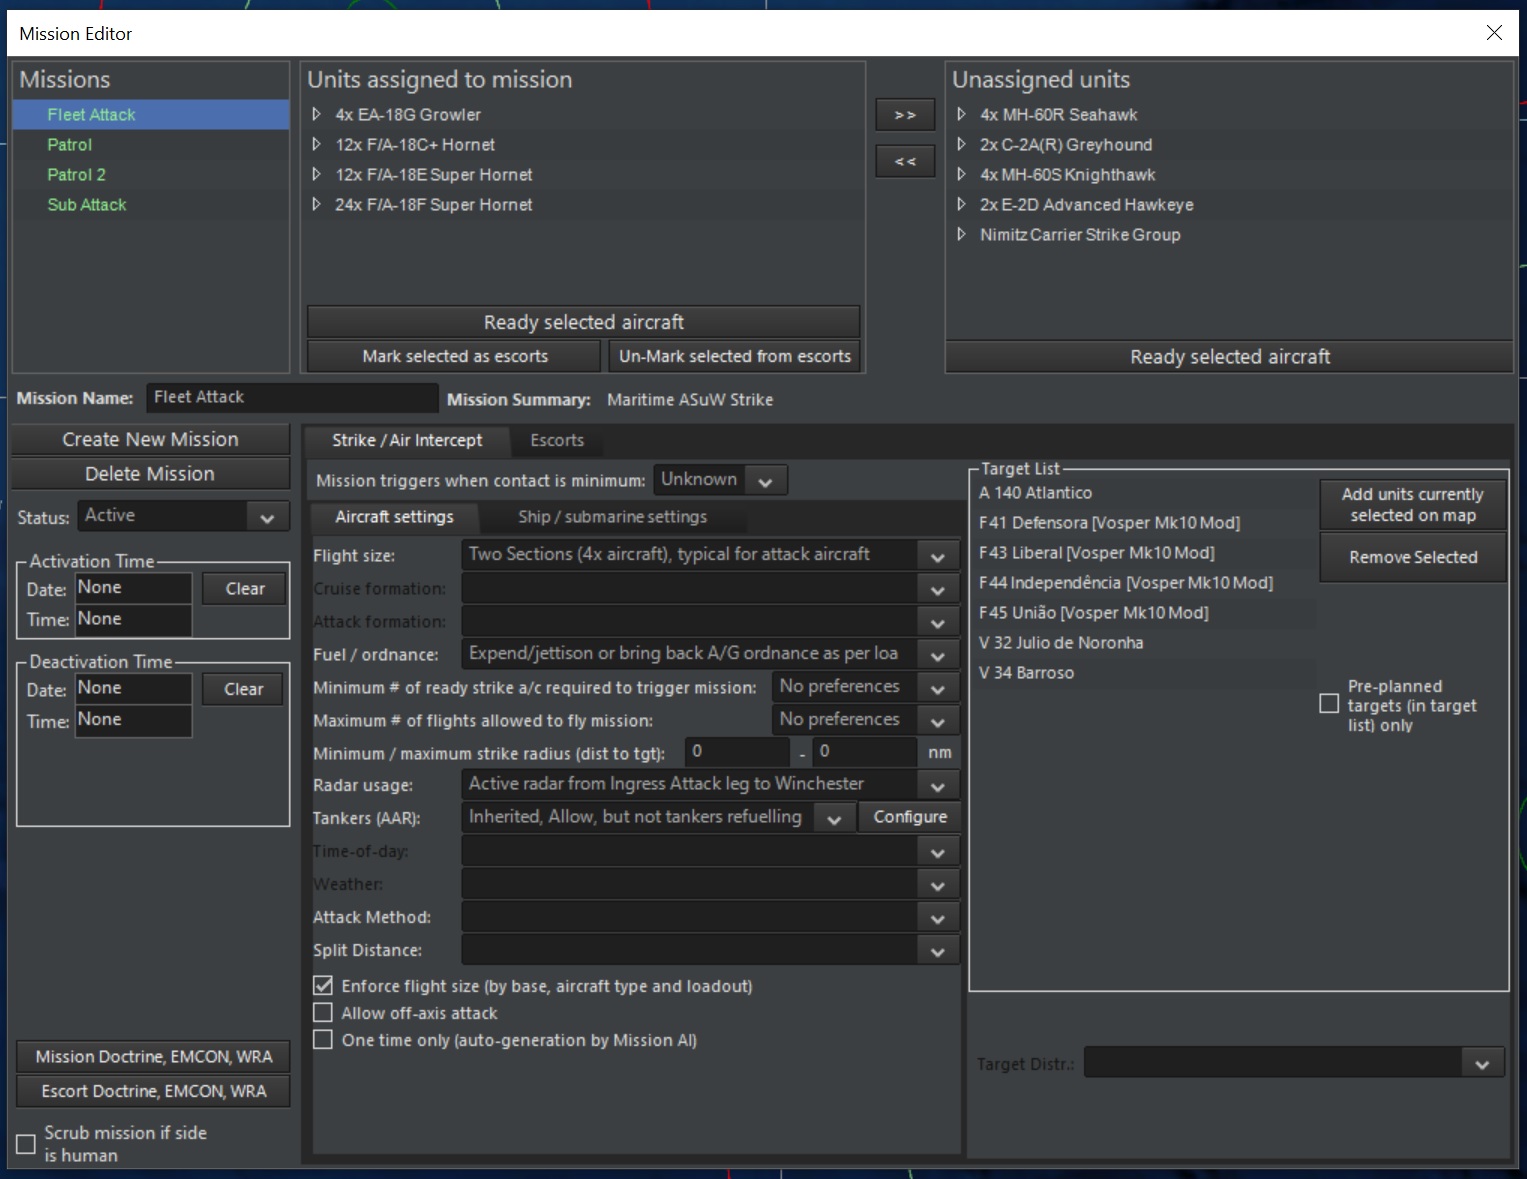
Task: Clear the Deactivation Time
Action: pos(243,689)
